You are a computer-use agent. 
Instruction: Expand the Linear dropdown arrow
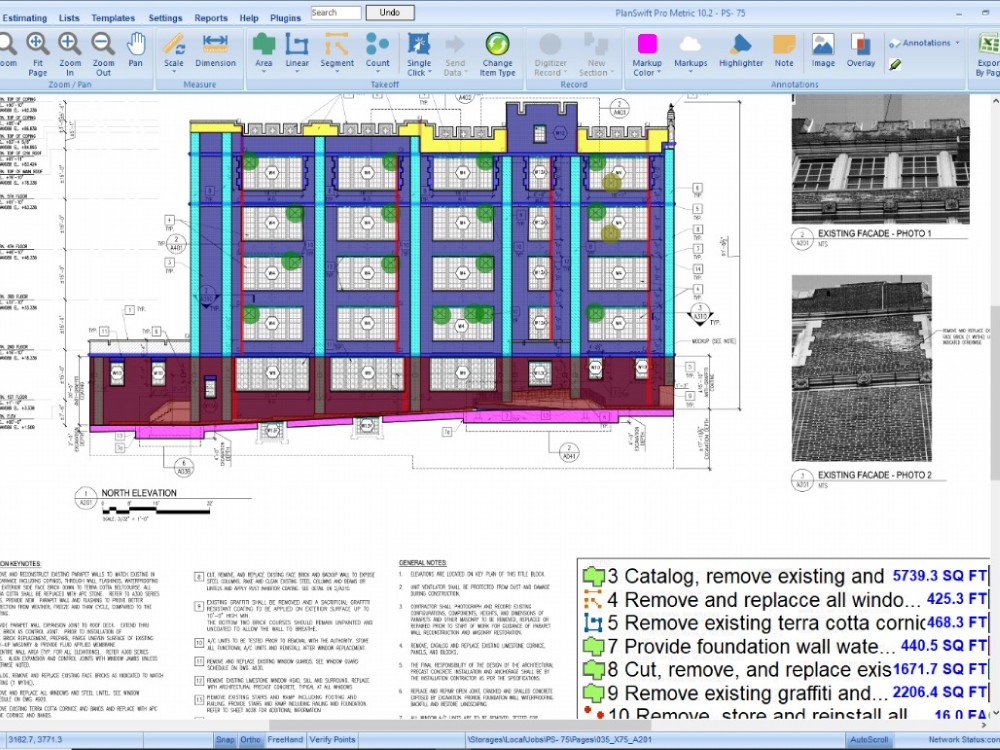[297, 71]
